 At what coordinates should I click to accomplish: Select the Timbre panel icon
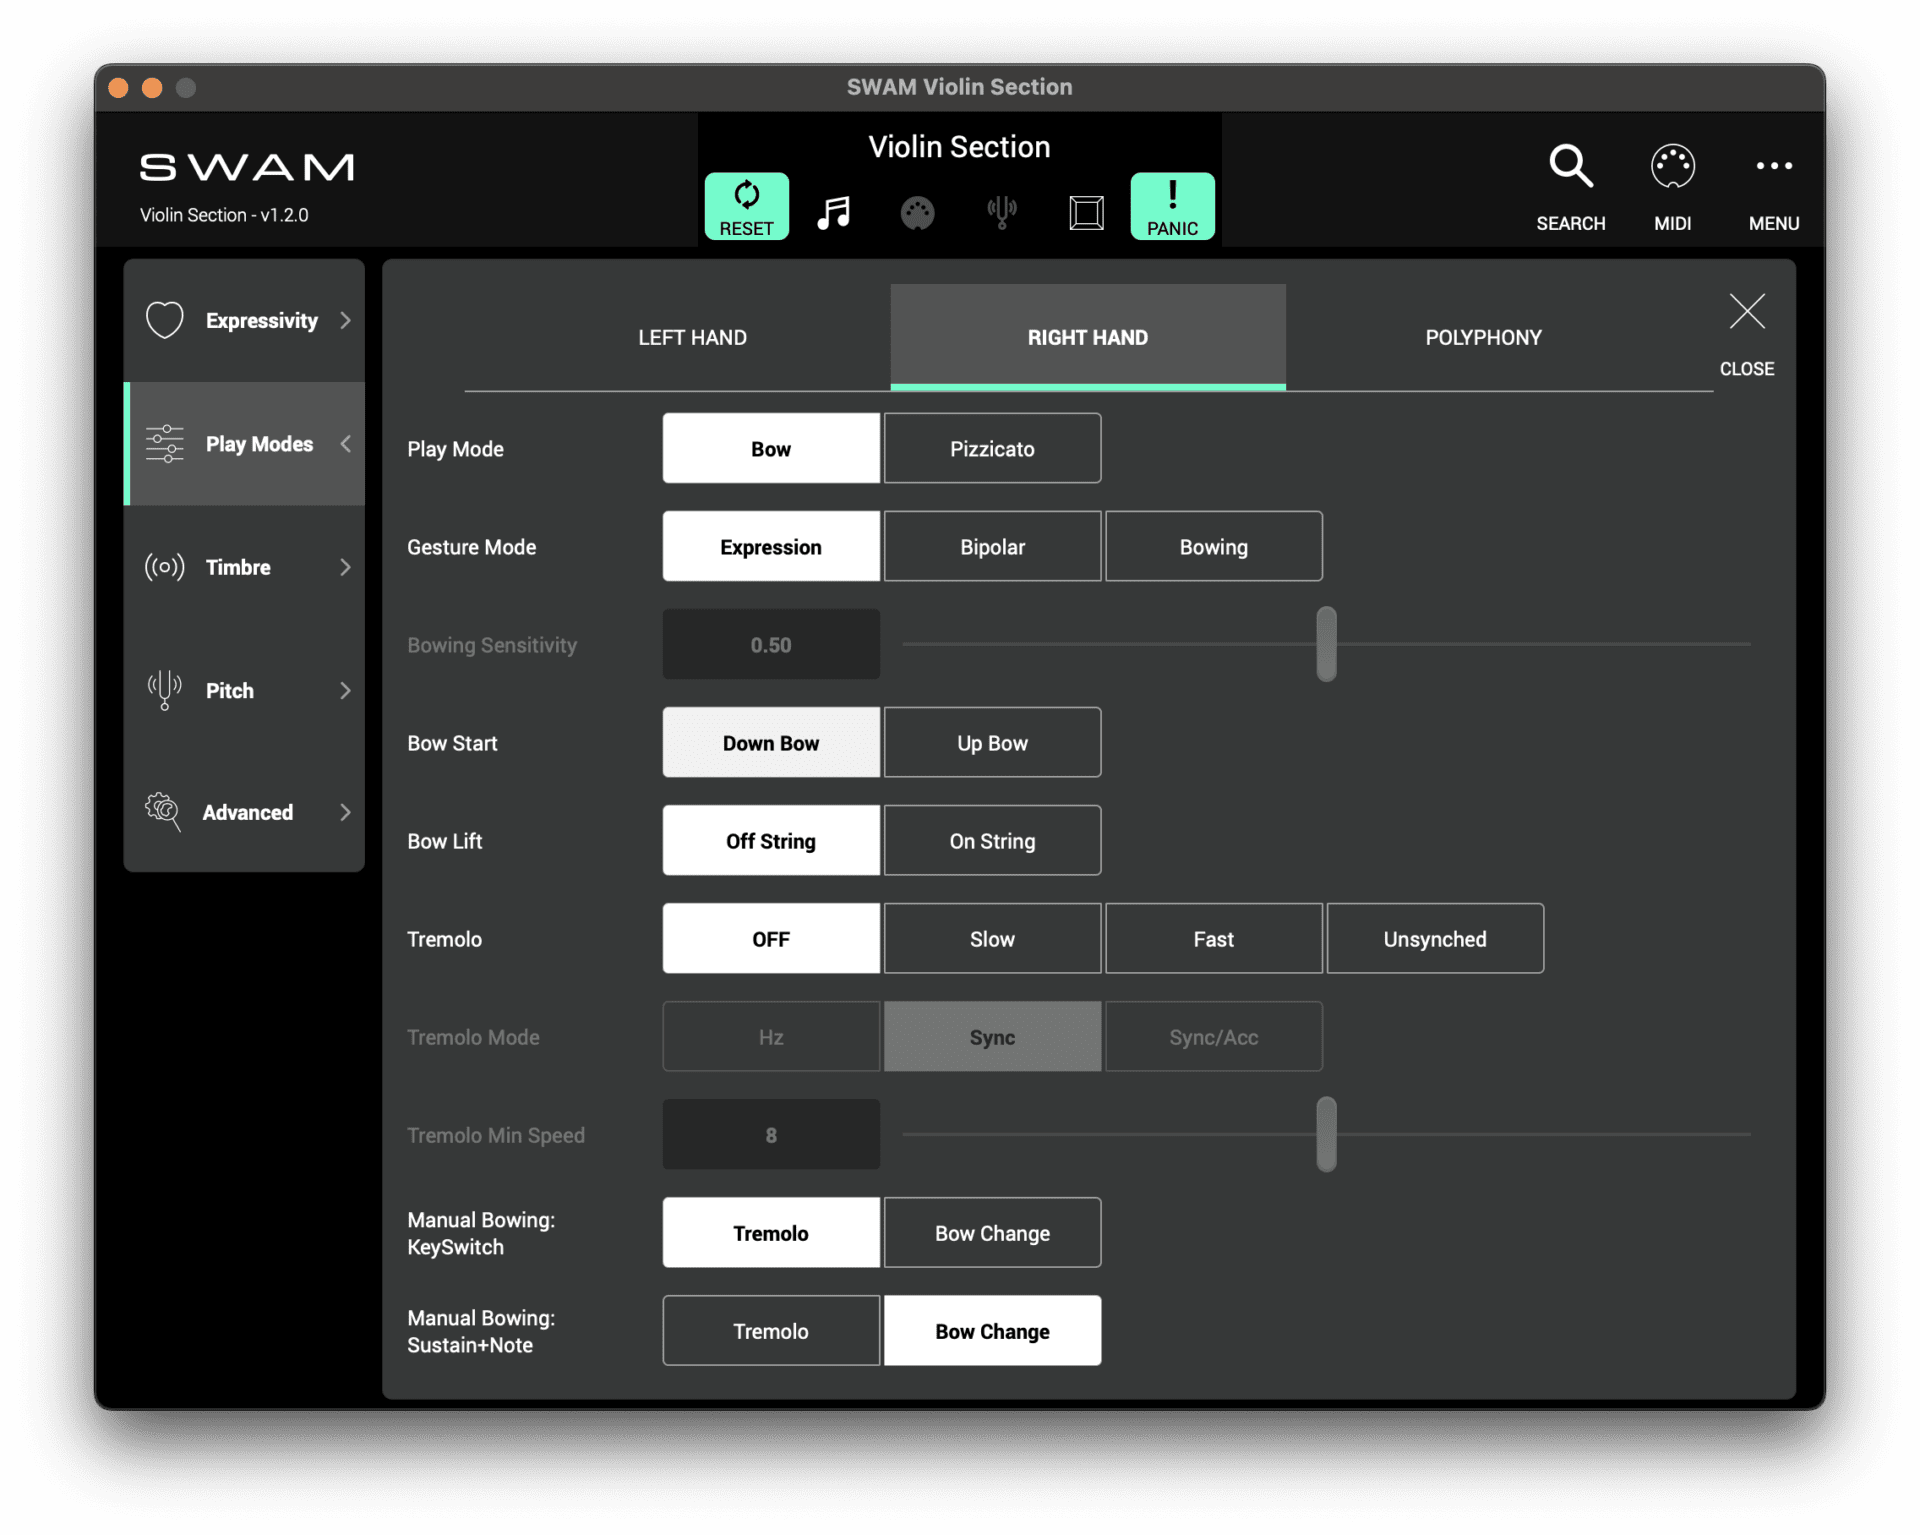click(x=163, y=567)
